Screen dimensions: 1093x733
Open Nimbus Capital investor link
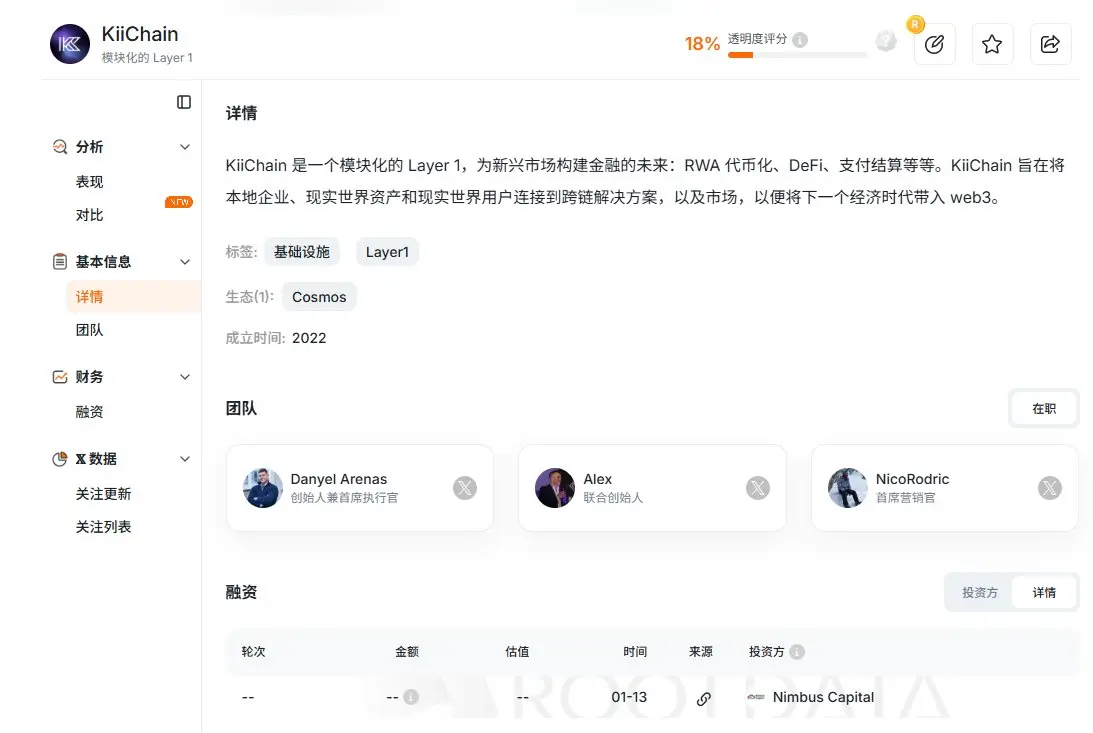coord(823,697)
